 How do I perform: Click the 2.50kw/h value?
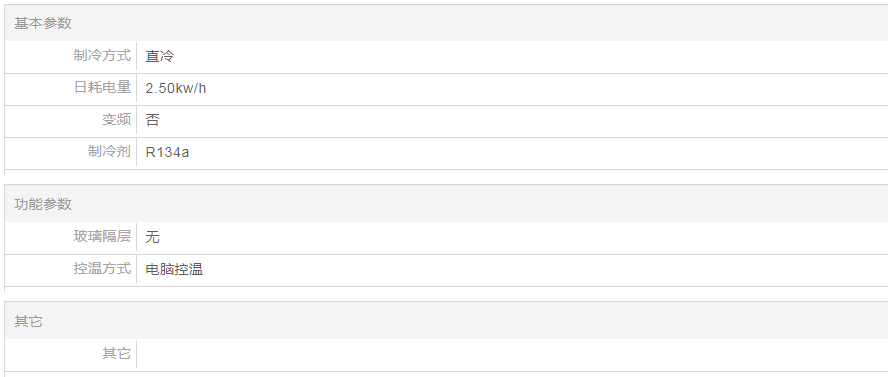(175, 88)
